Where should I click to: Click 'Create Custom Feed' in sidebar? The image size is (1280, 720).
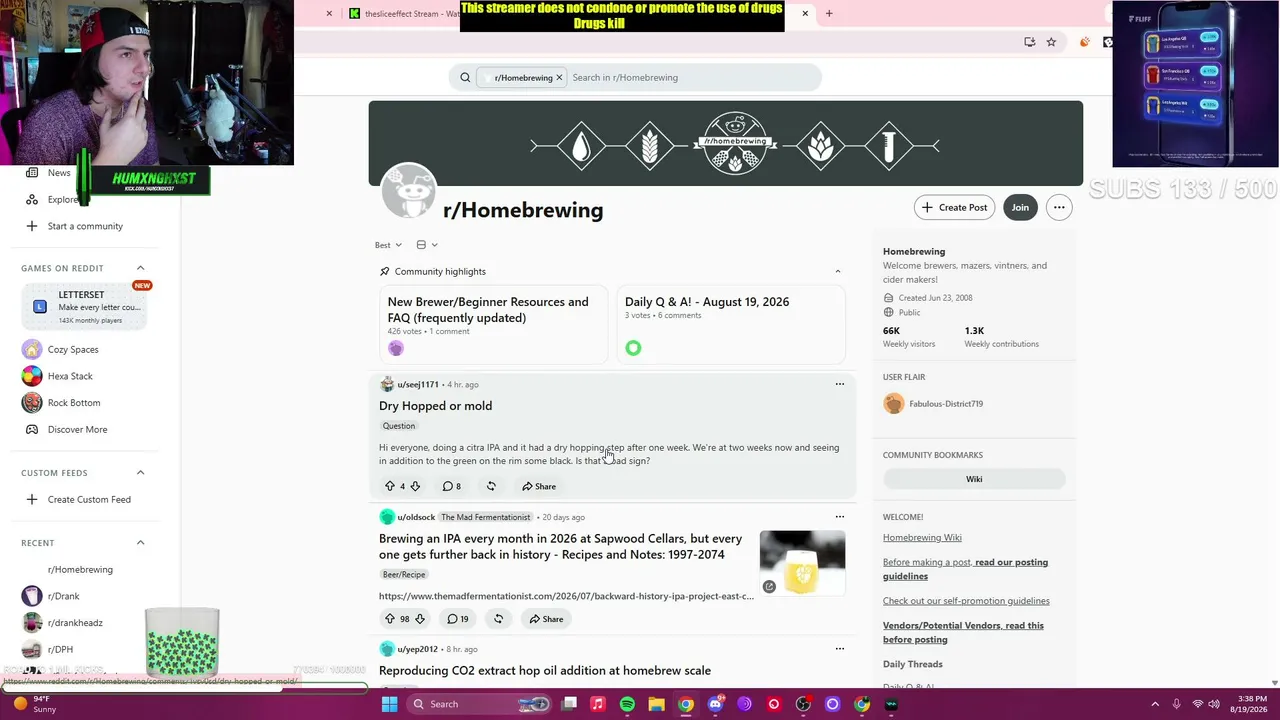tap(89, 500)
